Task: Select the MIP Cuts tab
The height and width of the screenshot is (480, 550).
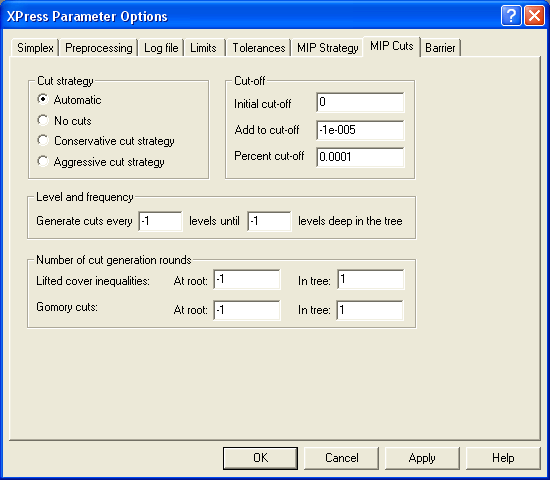Action: coord(391,46)
